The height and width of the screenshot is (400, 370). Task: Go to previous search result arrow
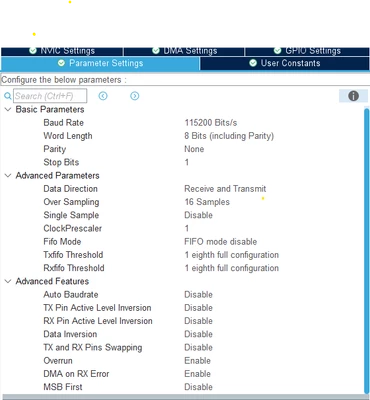(103, 96)
